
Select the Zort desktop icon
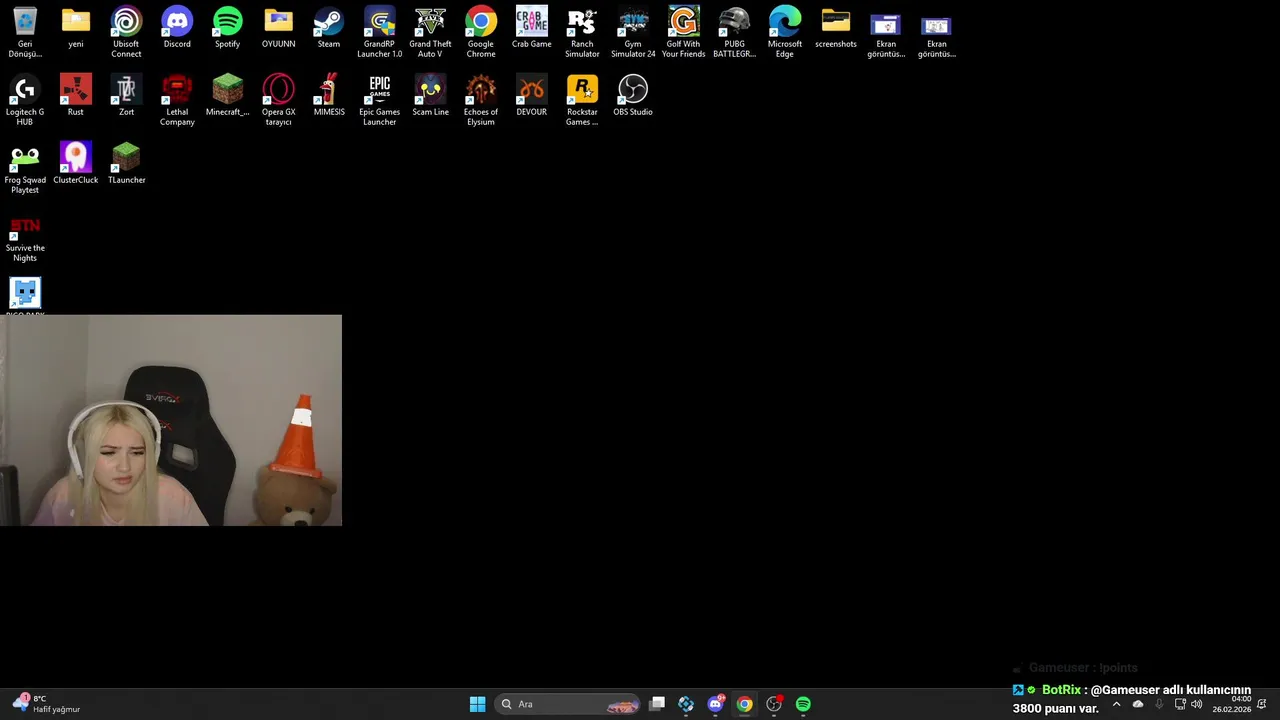[126, 96]
